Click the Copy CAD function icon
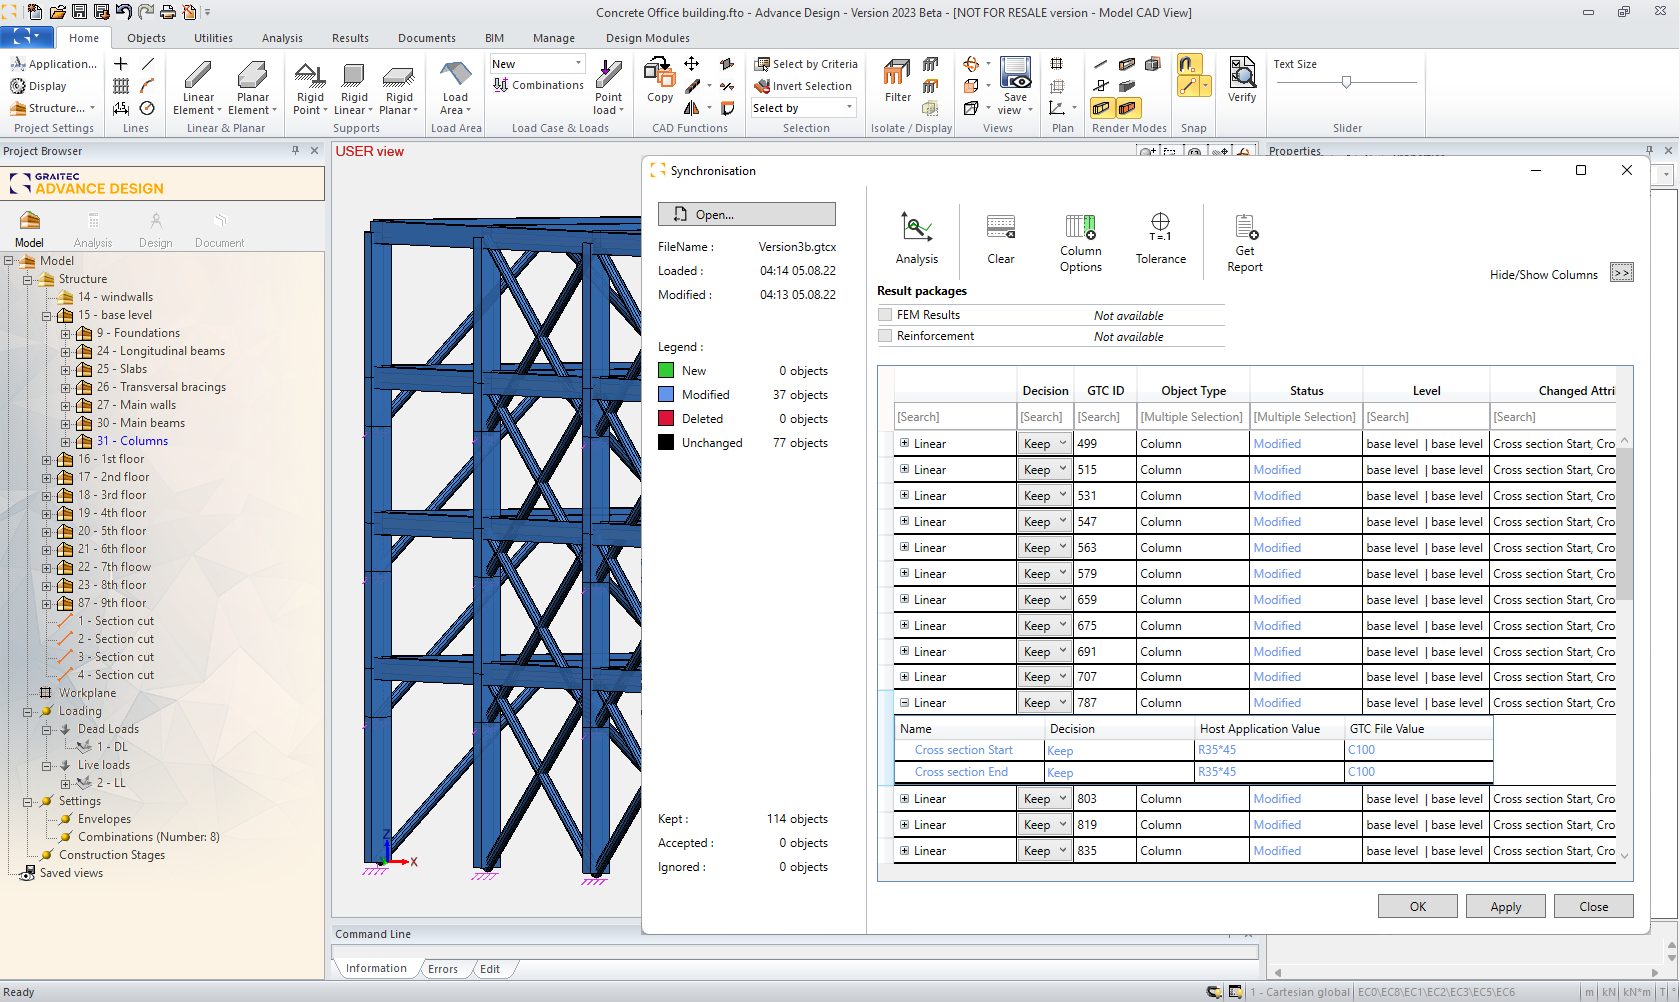1680x1002 pixels. pyautogui.click(x=660, y=80)
